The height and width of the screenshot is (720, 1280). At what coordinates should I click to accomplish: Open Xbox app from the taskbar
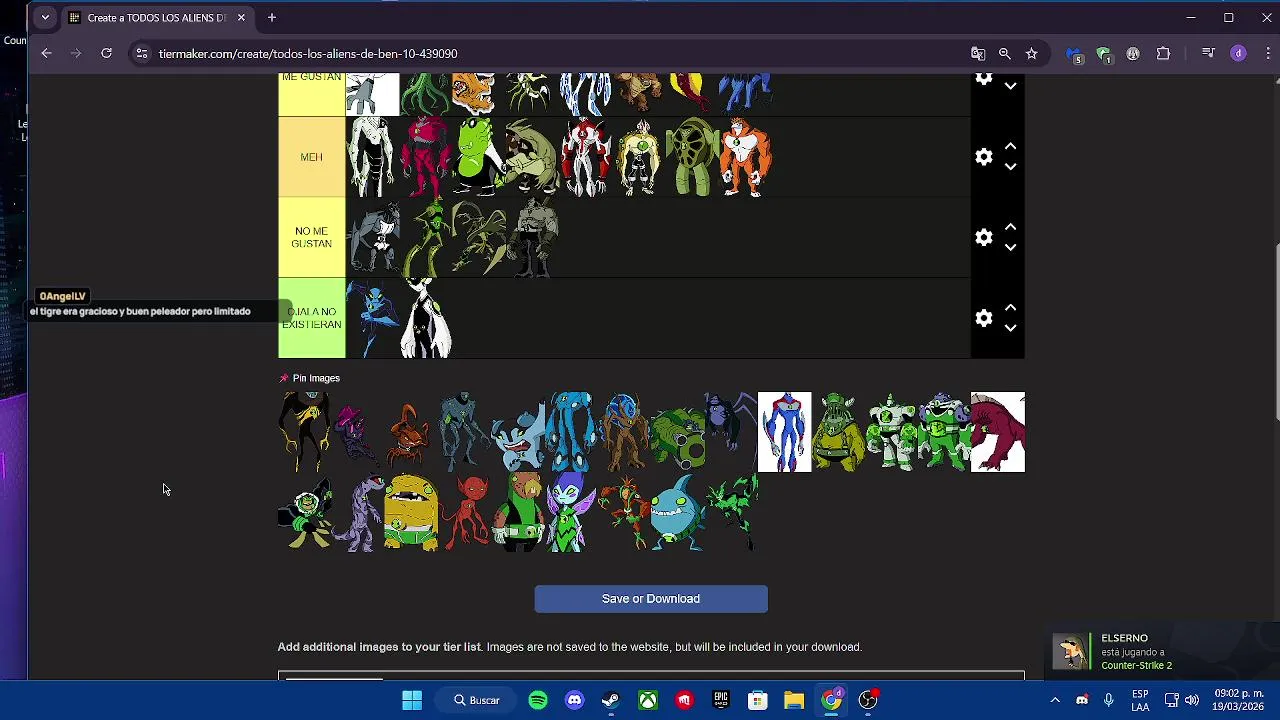[648, 700]
